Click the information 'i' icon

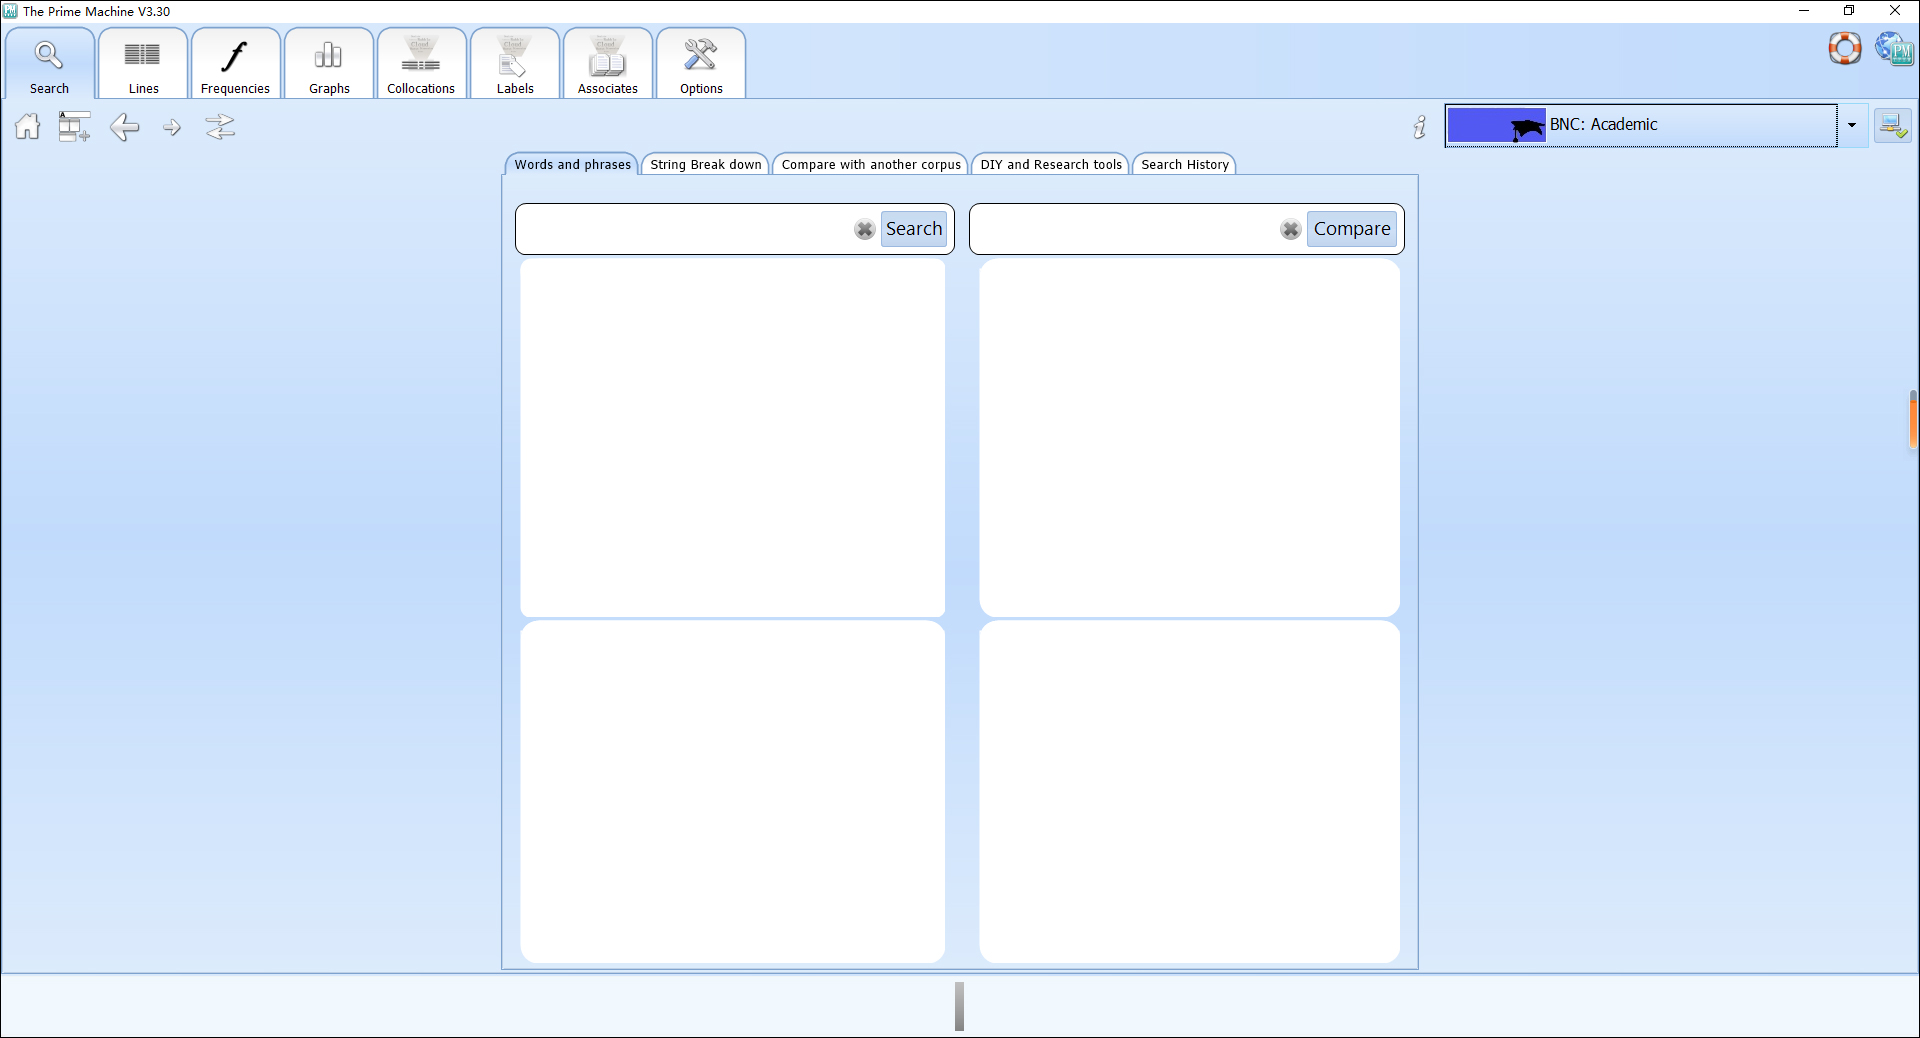(1420, 127)
